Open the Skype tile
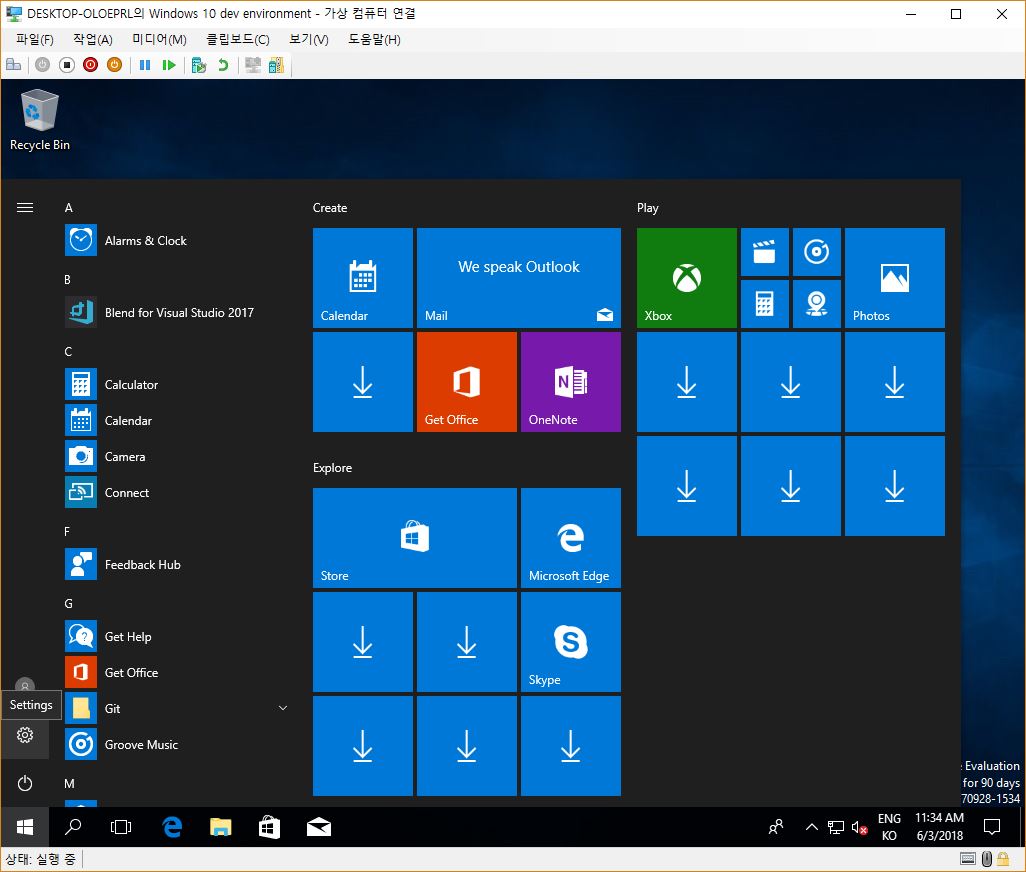1026x872 pixels. point(571,642)
